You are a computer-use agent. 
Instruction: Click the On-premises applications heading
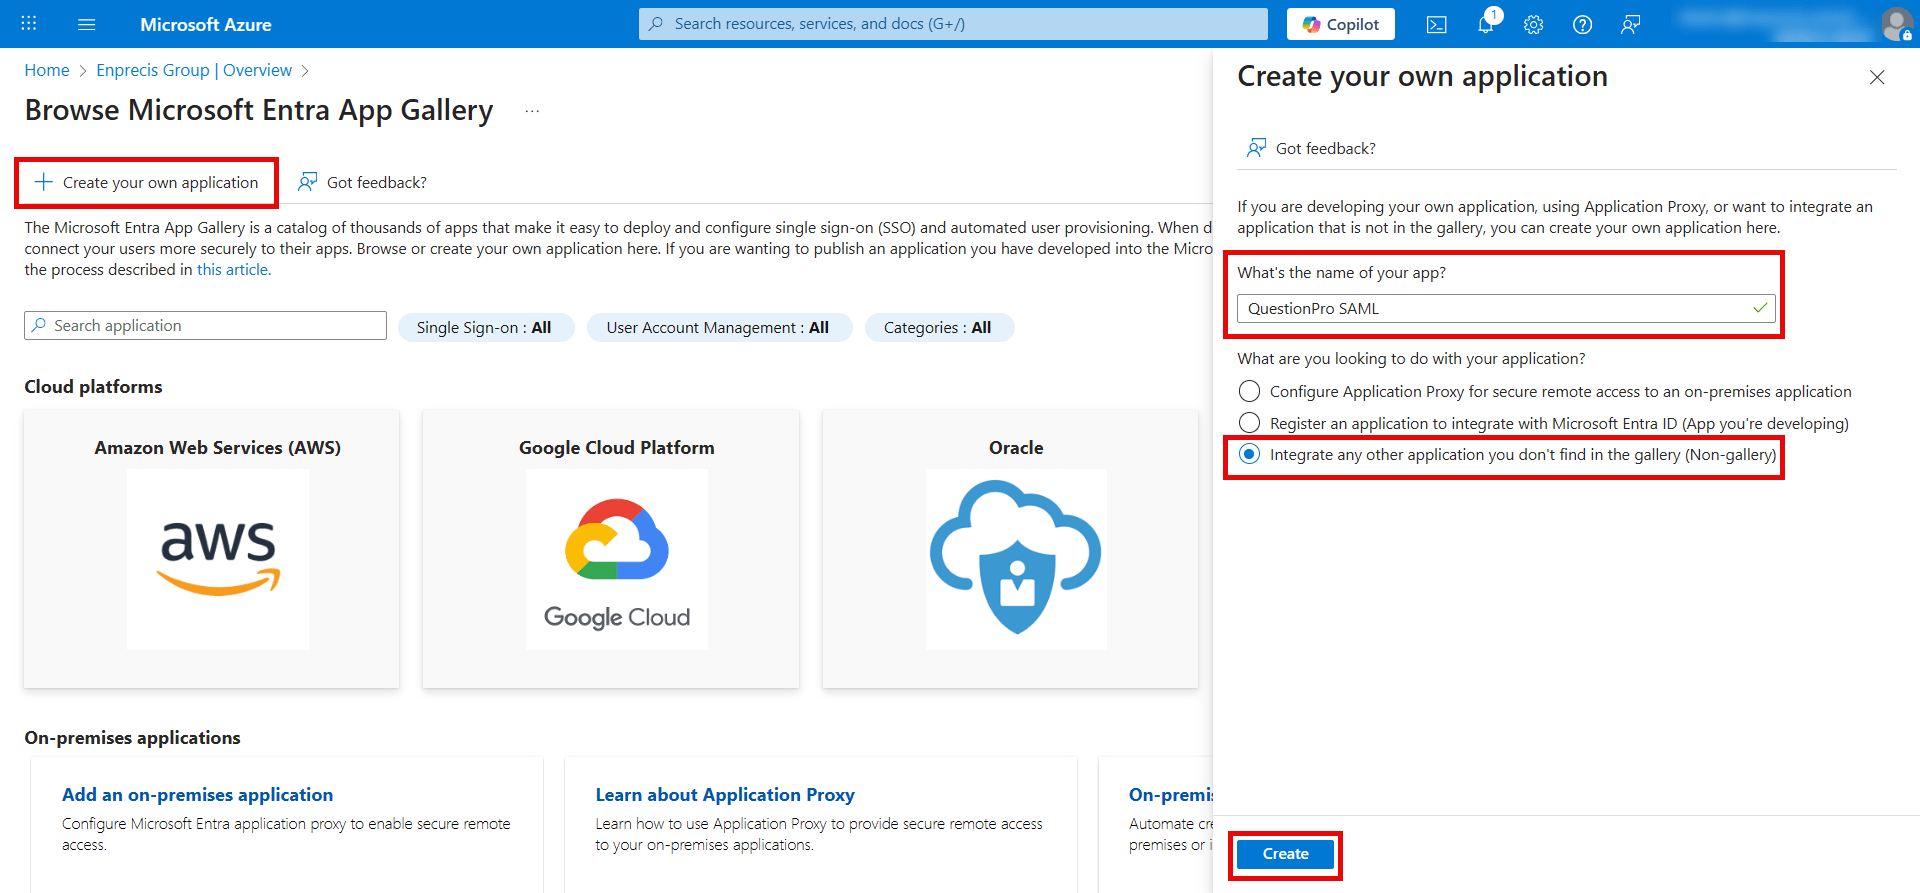[132, 738]
